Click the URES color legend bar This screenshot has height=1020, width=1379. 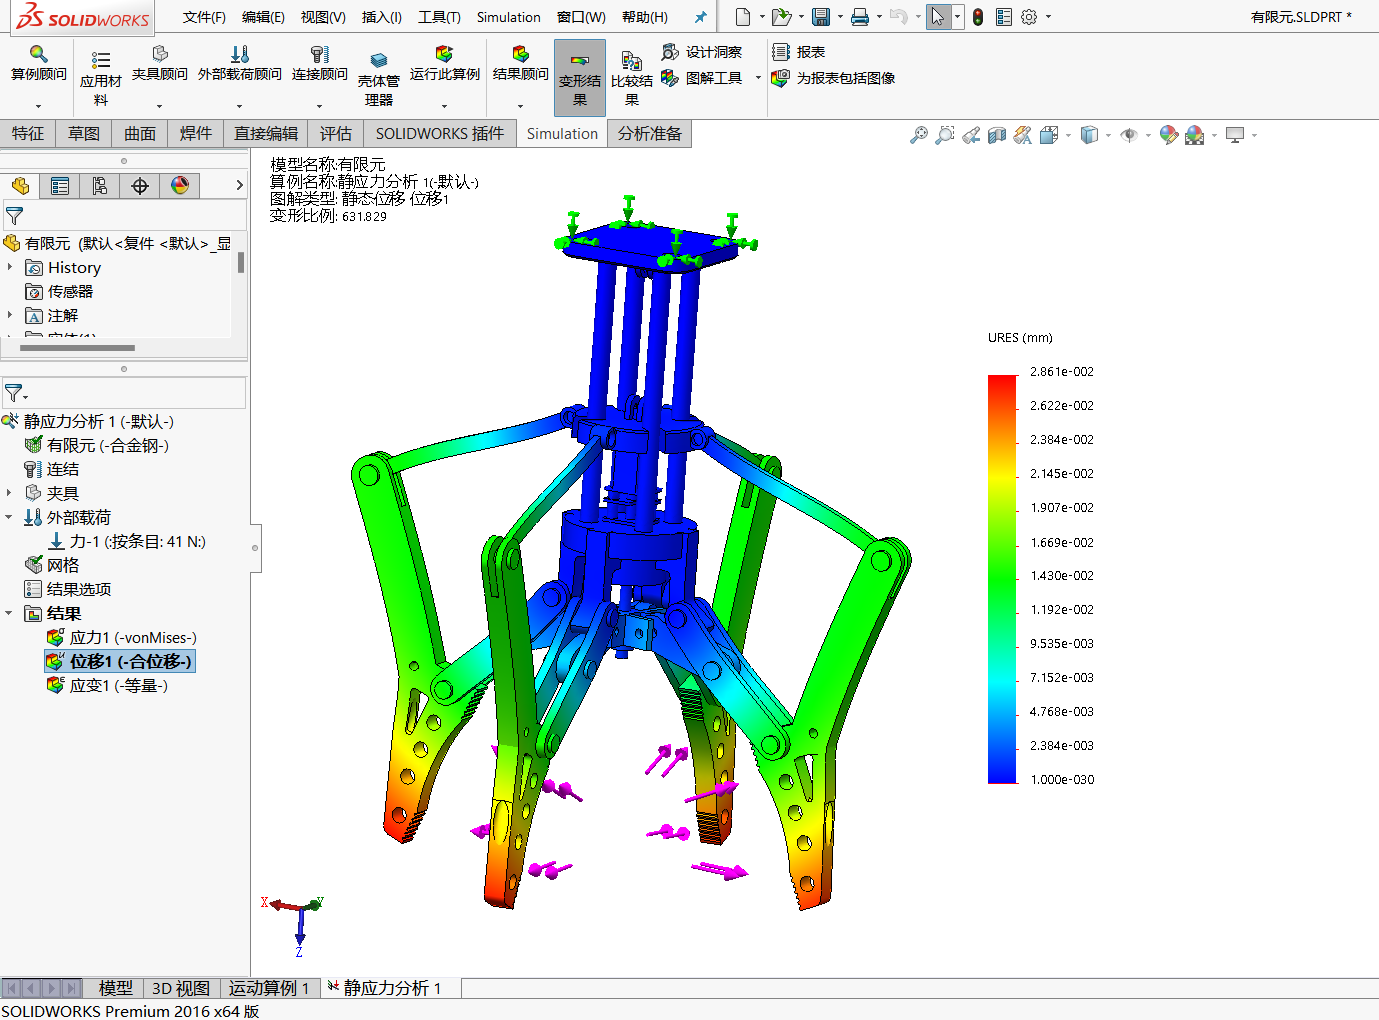coord(1002,579)
